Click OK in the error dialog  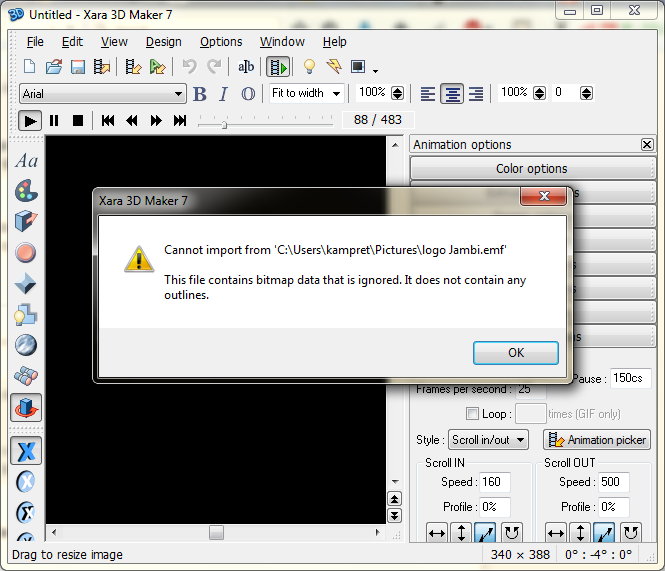(516, 353)
